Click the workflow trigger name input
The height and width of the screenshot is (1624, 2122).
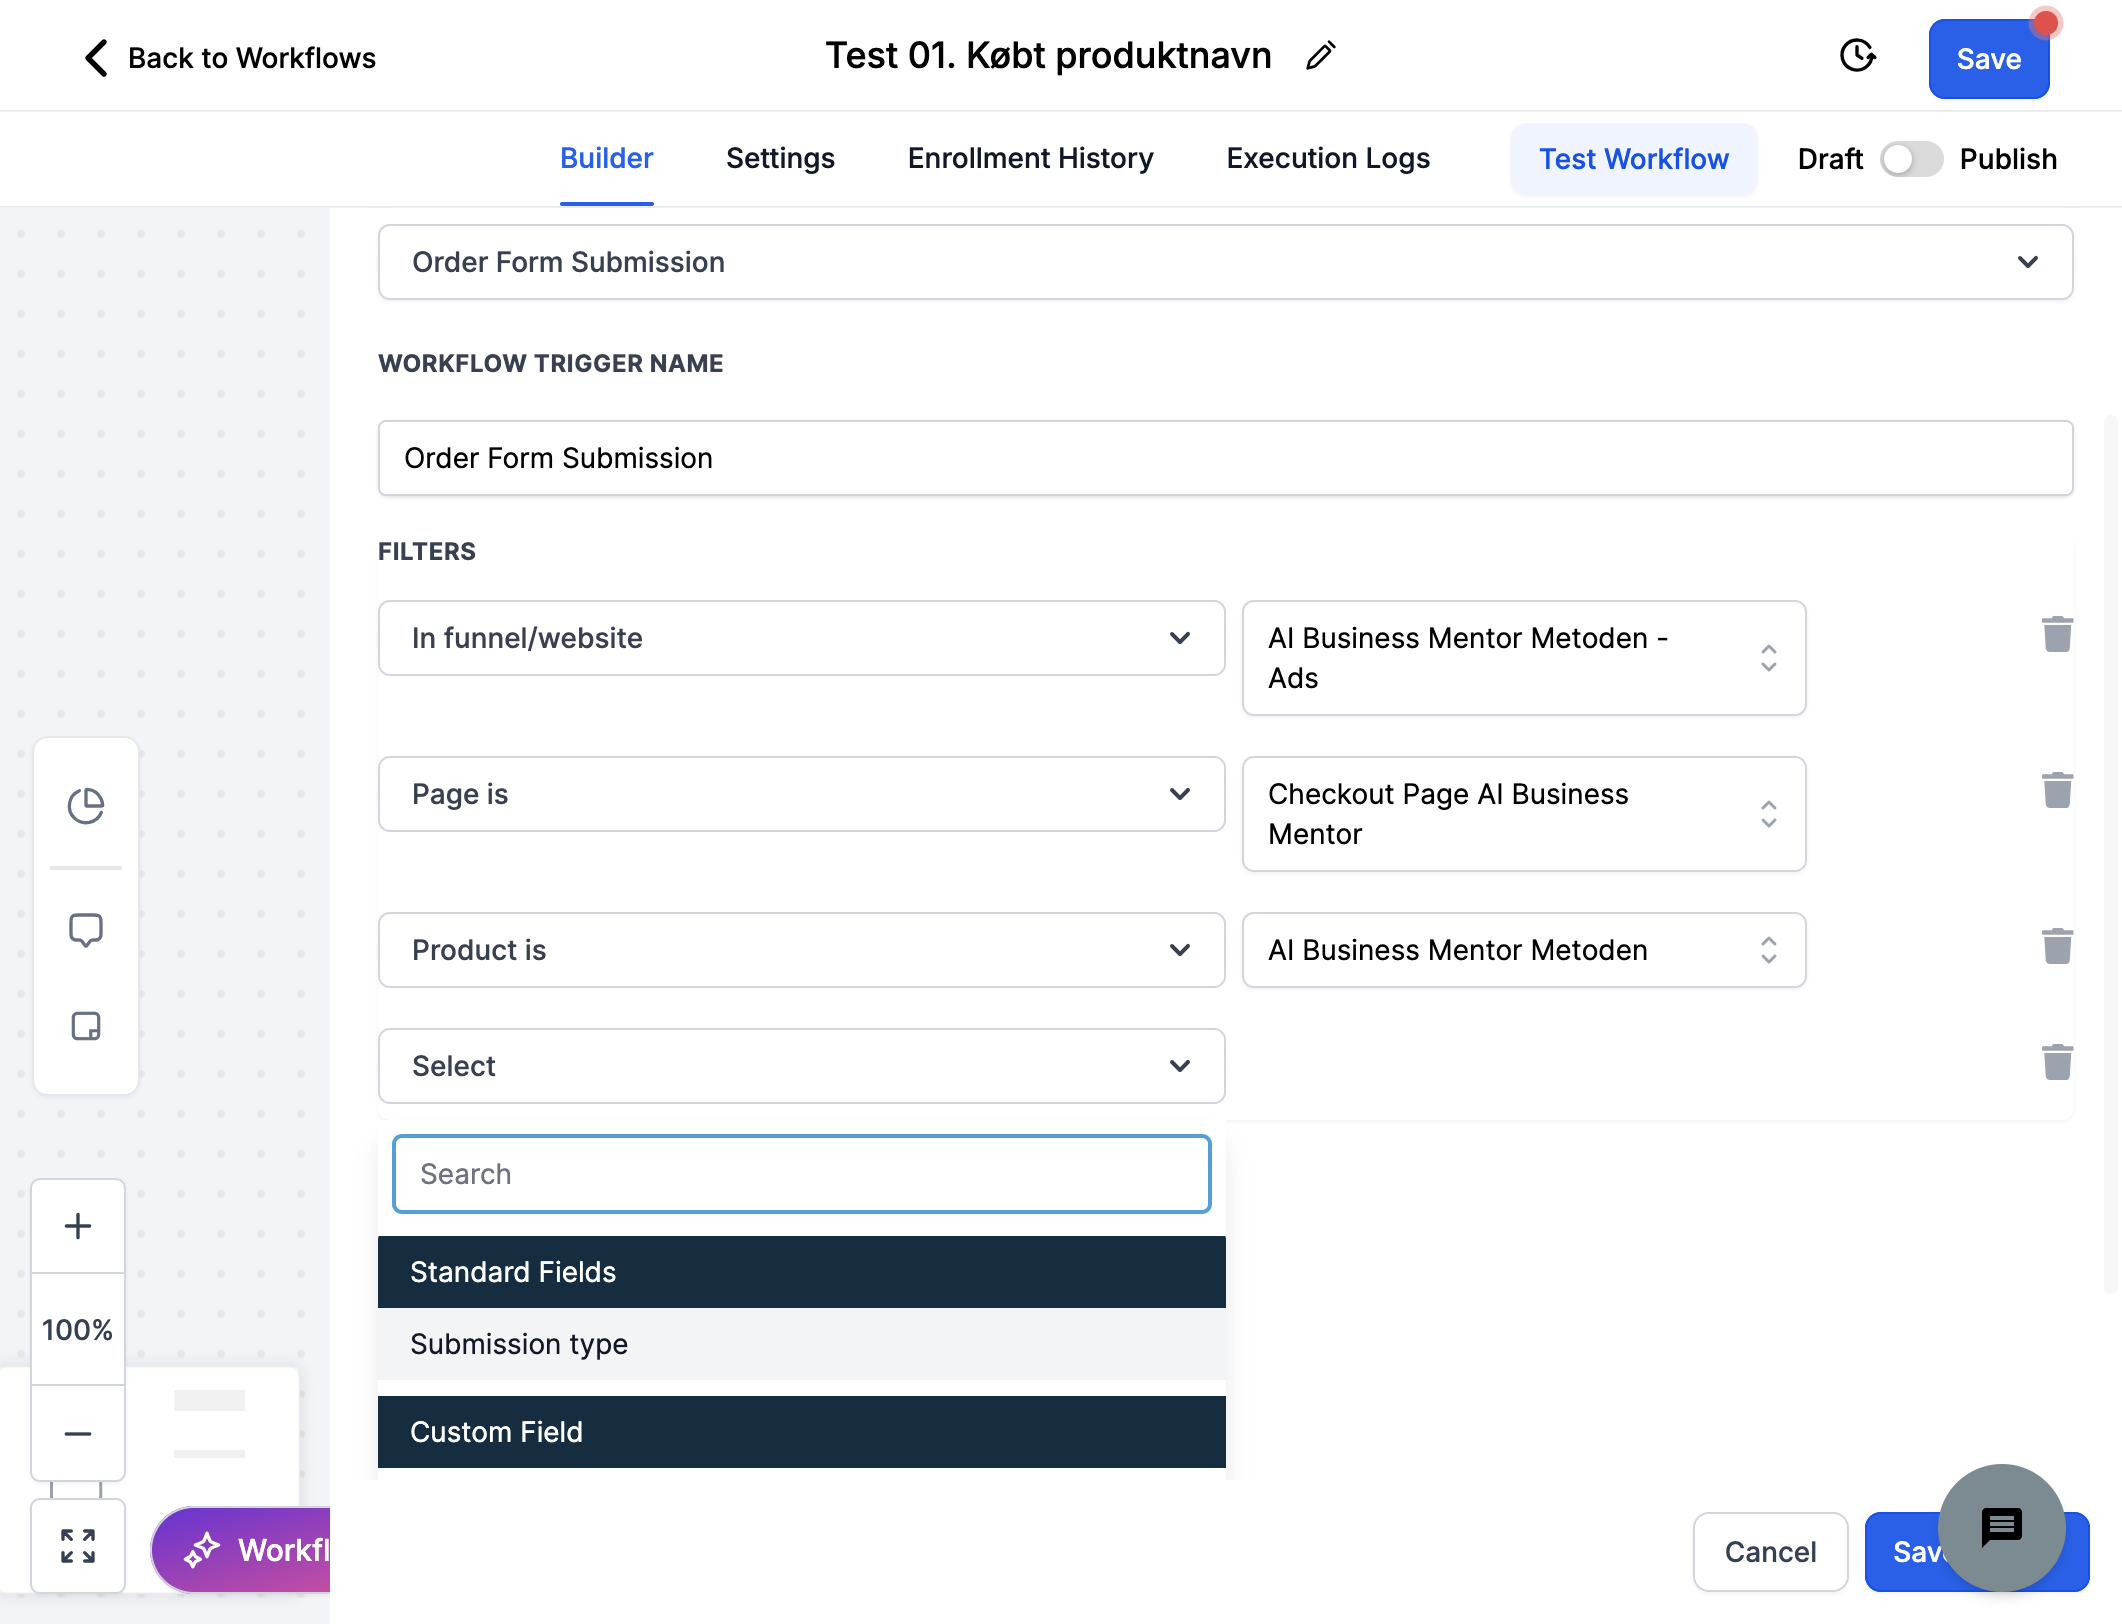1225,458
